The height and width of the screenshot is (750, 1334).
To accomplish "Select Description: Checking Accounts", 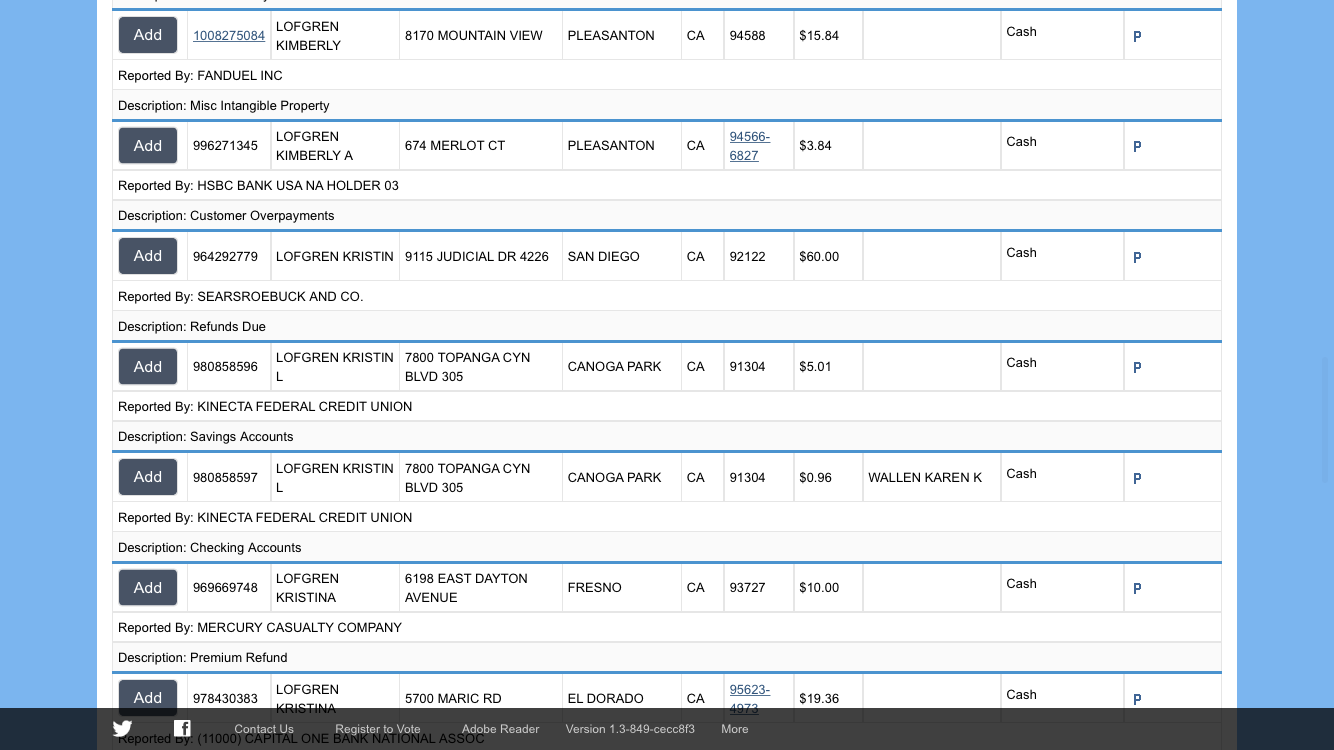I will (210, 548).
